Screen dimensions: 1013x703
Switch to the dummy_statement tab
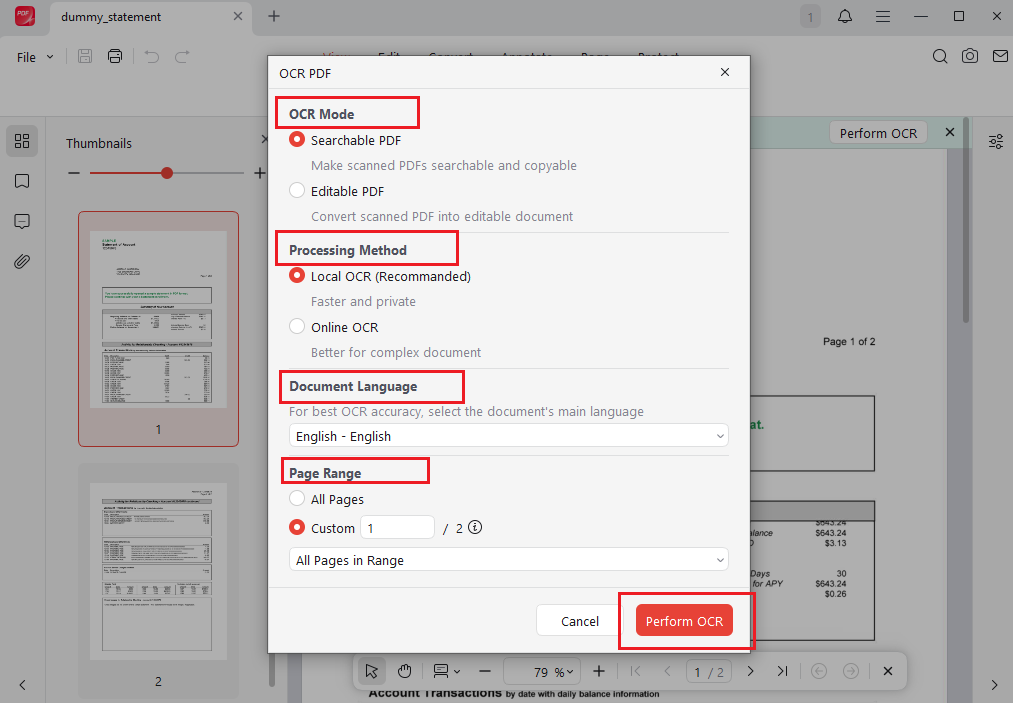click(x=110, y=17)
